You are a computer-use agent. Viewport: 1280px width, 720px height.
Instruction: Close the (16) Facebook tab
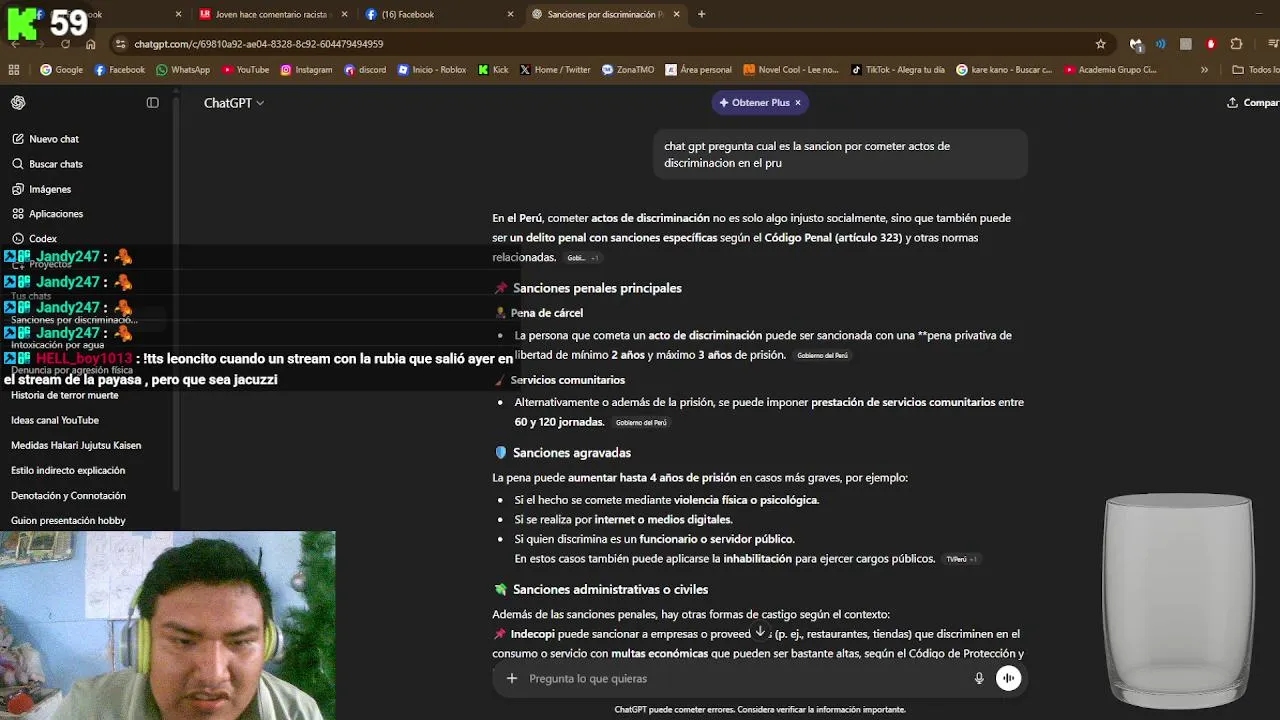click(x=510, y=14)
